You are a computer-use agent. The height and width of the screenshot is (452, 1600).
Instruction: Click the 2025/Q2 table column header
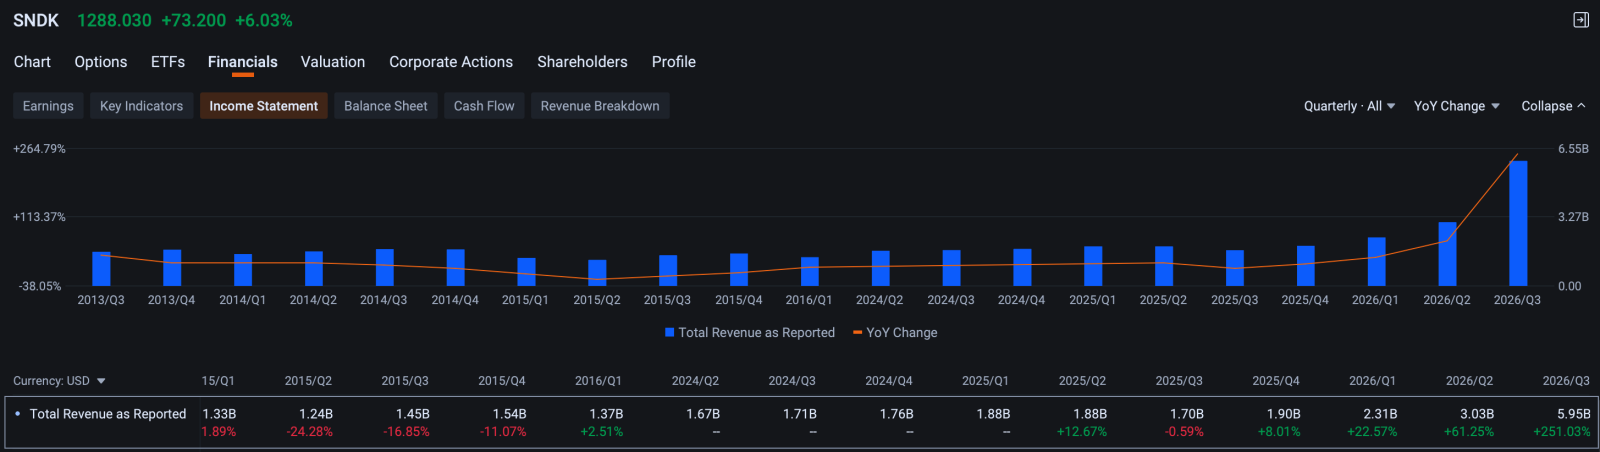coord(1082,381)
